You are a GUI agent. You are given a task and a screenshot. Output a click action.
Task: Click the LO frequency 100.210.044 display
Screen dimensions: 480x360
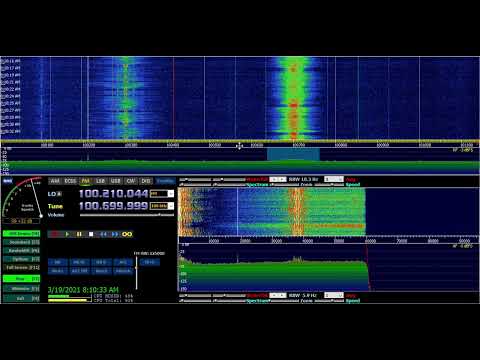tap(113, 194)
